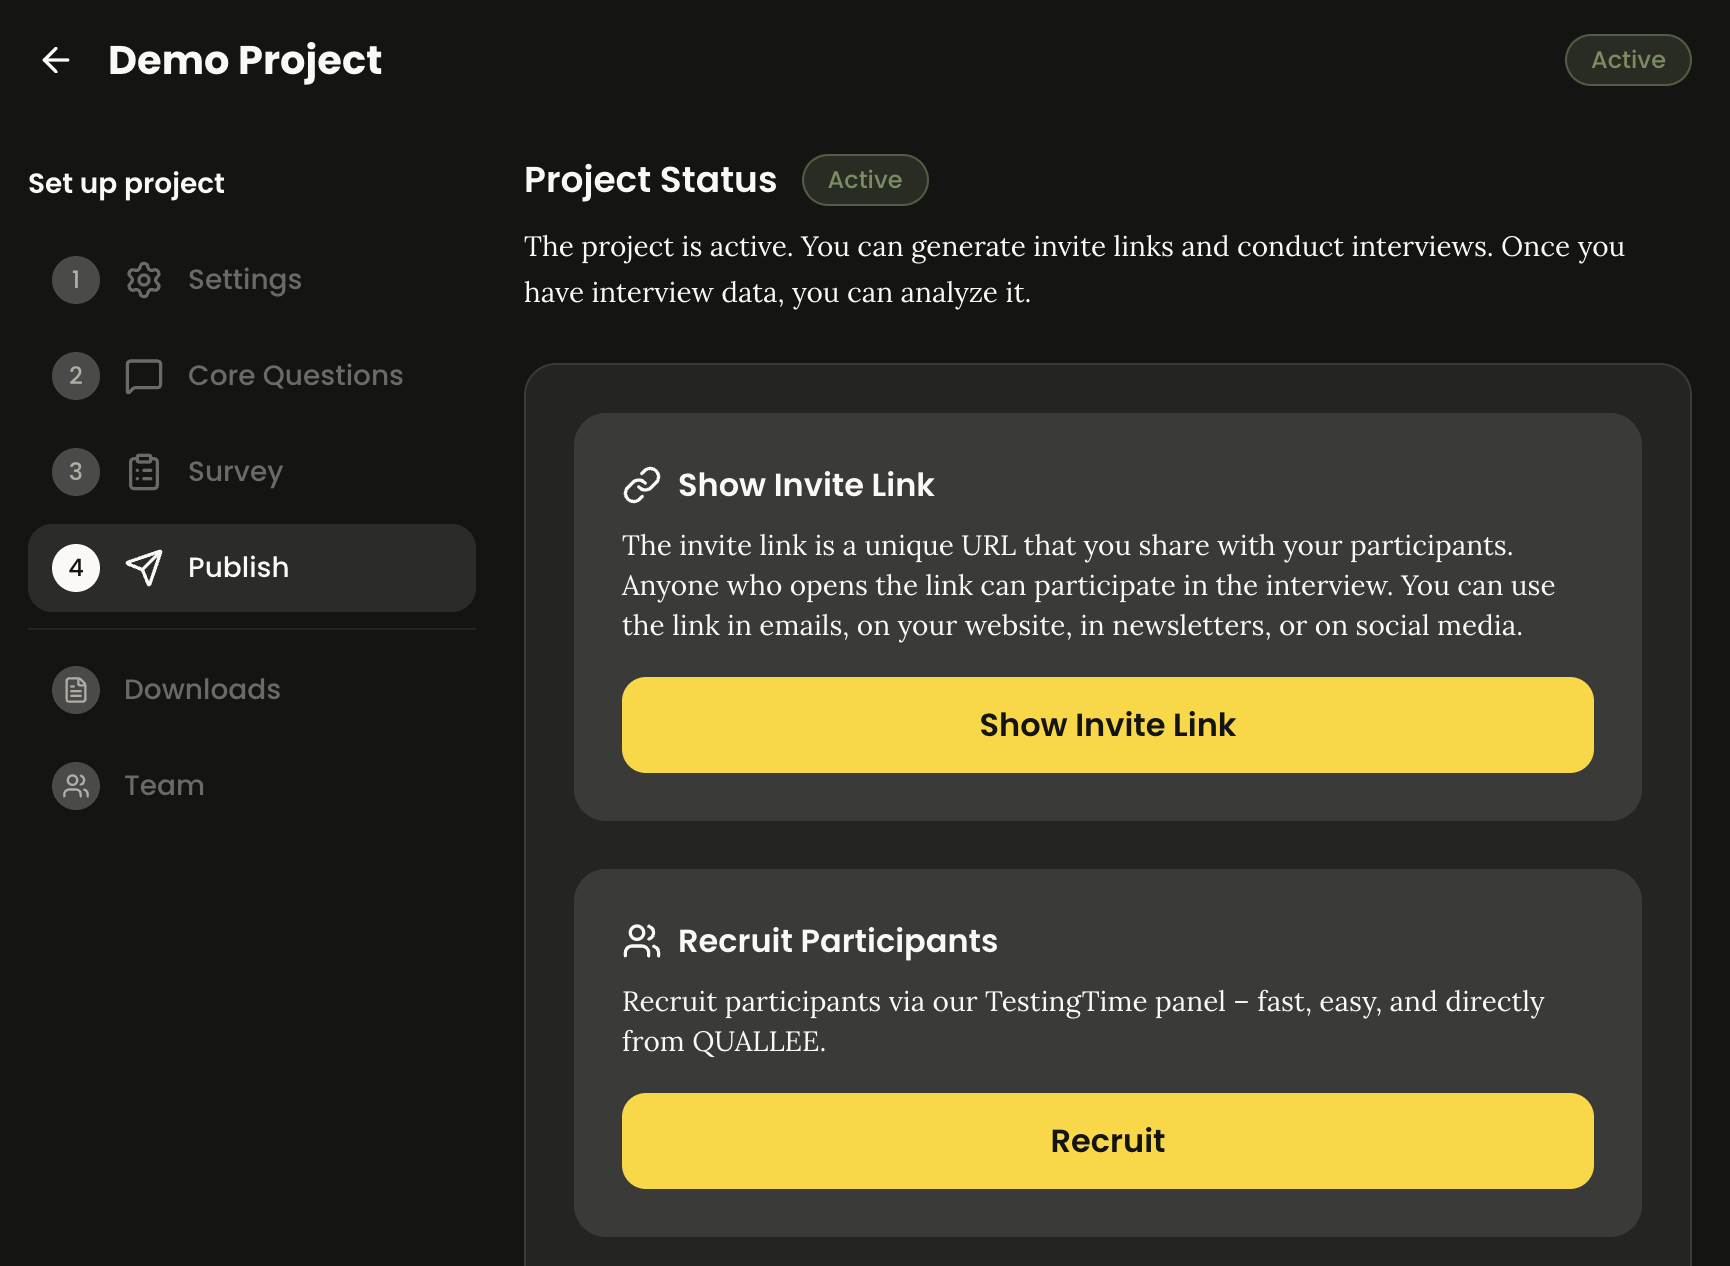Viewport: 1730px width, 1266px height.
Task: Click the back arrow icon
Action: click(x=56, y=60)
